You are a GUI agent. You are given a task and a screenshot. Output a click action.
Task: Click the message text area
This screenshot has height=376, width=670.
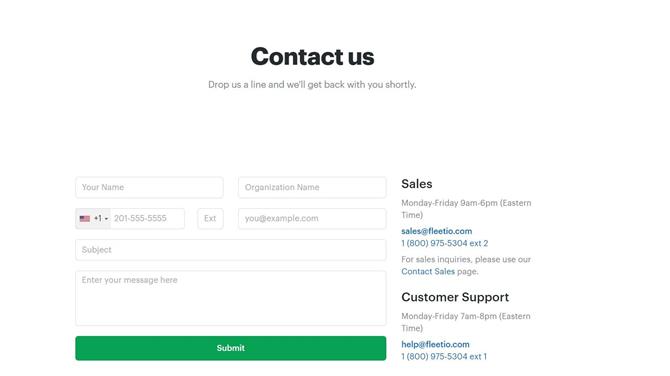tap(231, 298)
